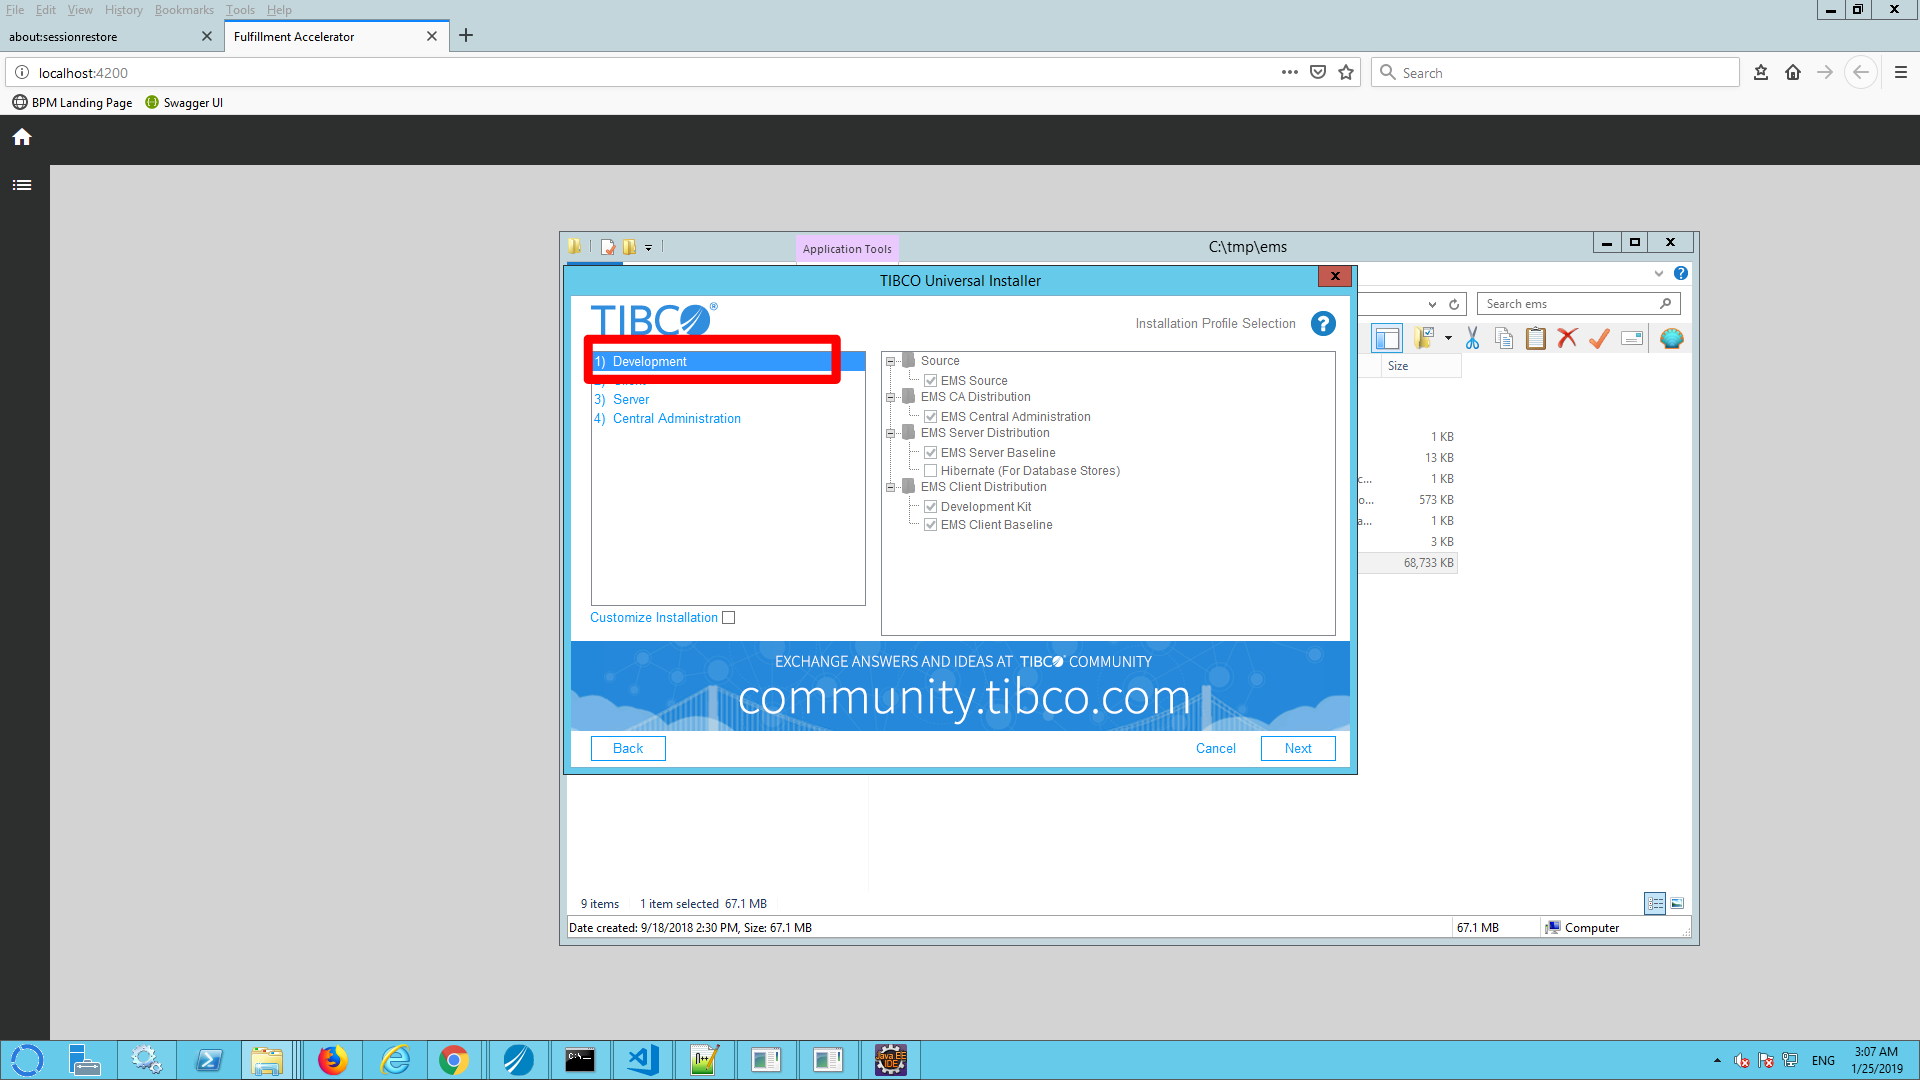Switch Explorer to large icons view
Viewport: 1920px width, 1080px height.
(1677, 903)
